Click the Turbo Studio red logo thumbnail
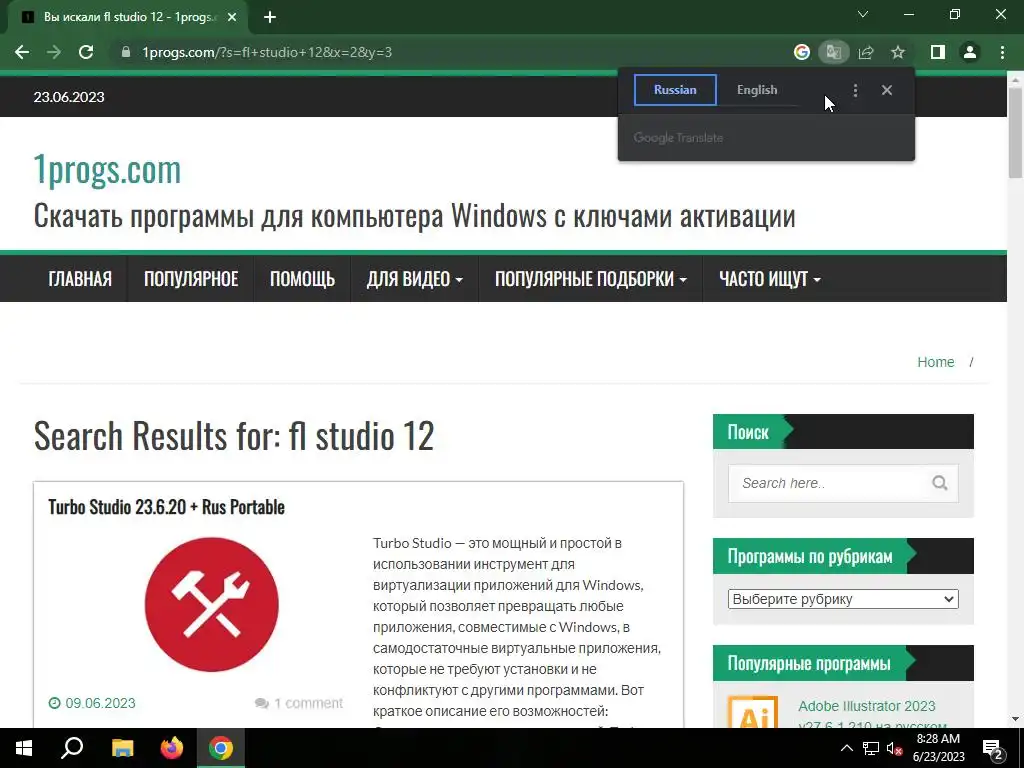Image resolution: width=1024 pixels, height=768 pixels. coord(212,604)
